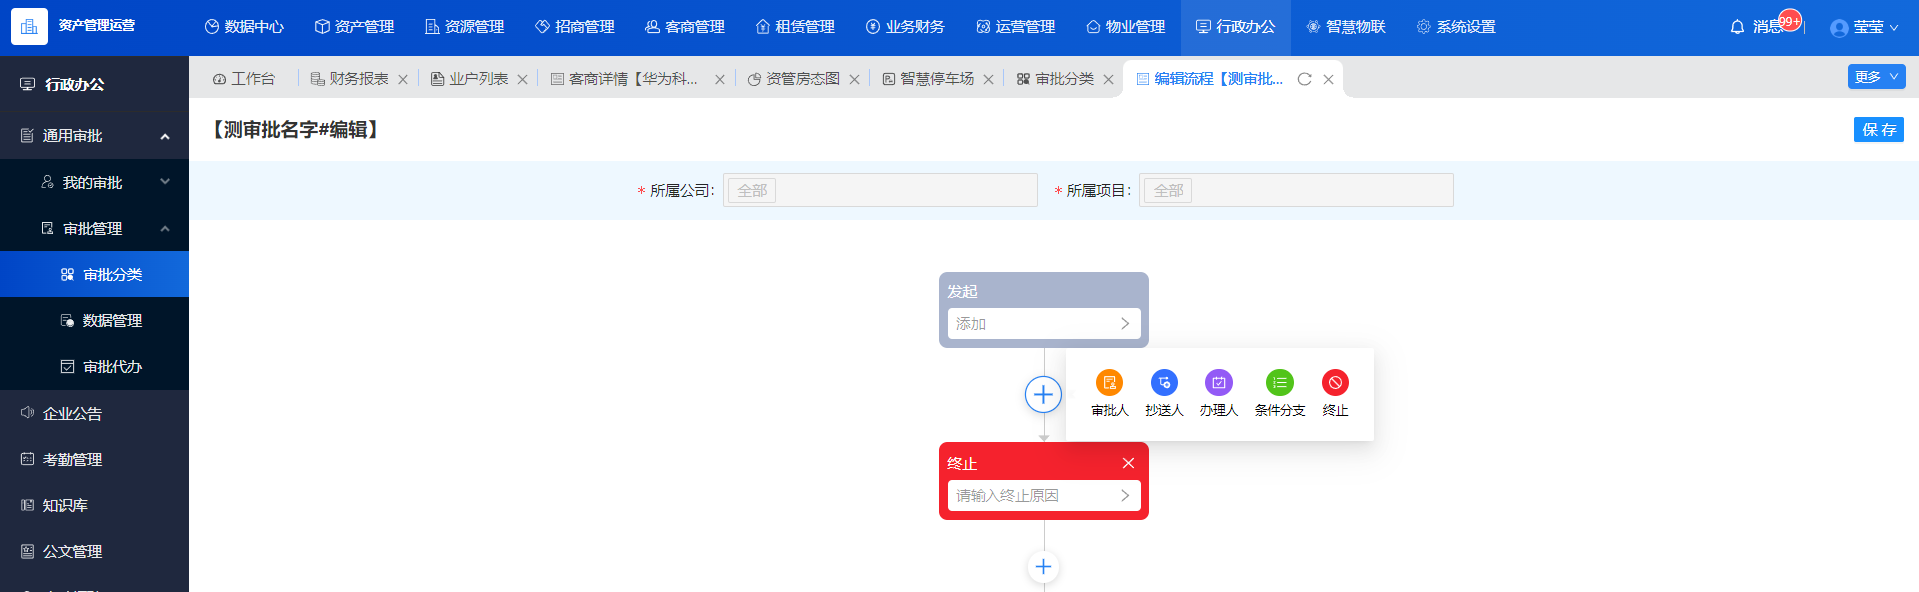Select 审批分类 in the sidebar
This screenshot has height=592, width=1919.
(94, 274)
